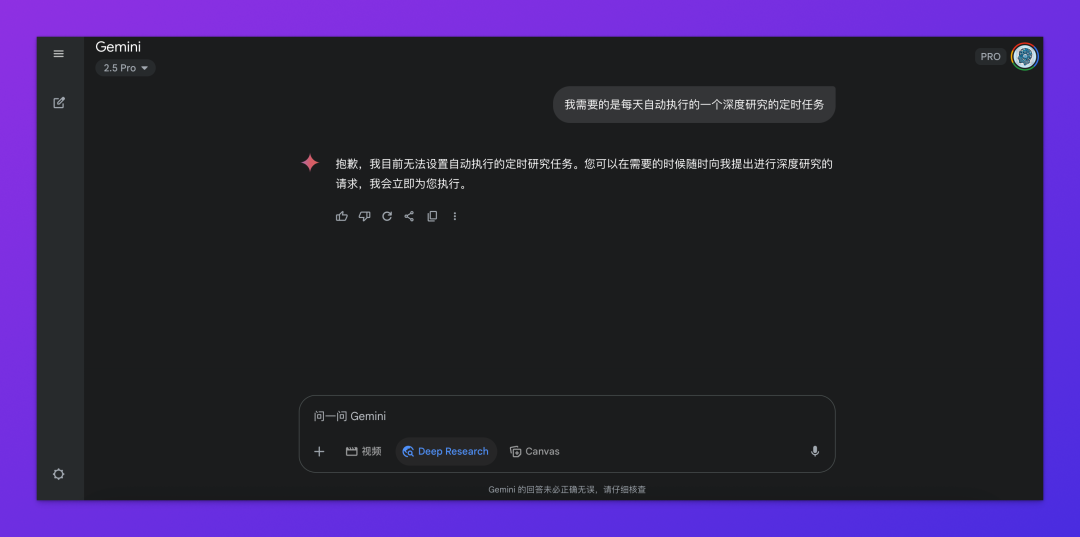Click the PRO badge
Screen dimensions: 1080x537
[x=990, y=56]
